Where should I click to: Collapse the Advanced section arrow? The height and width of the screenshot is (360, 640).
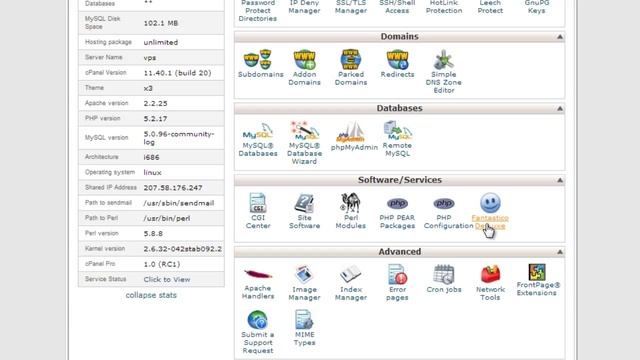pyautogui.click(x=560, y=252)
